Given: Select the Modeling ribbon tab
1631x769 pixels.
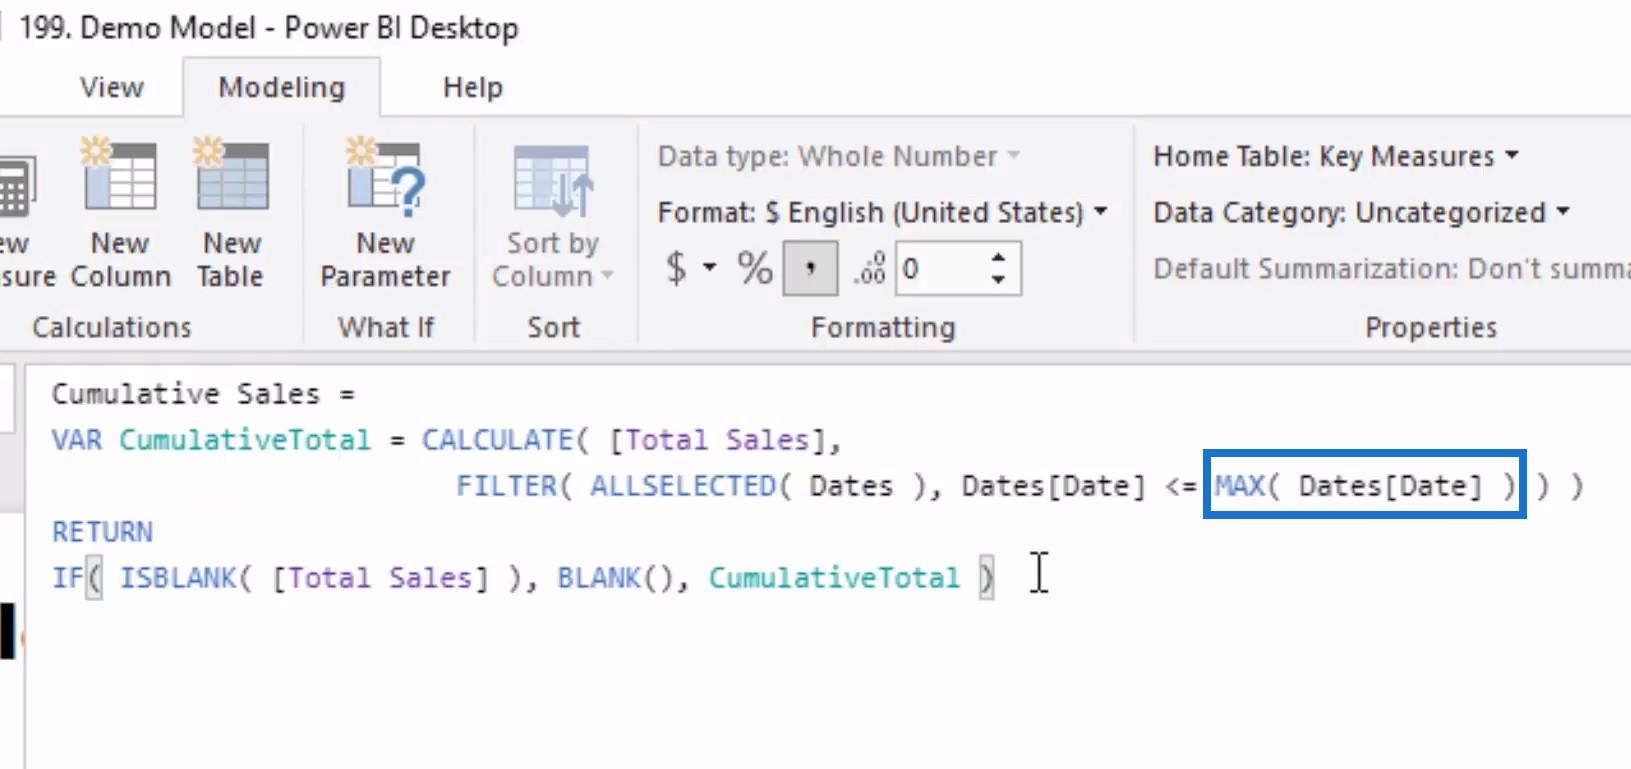Looking at the screenshot, I should (x=281, y=88).
